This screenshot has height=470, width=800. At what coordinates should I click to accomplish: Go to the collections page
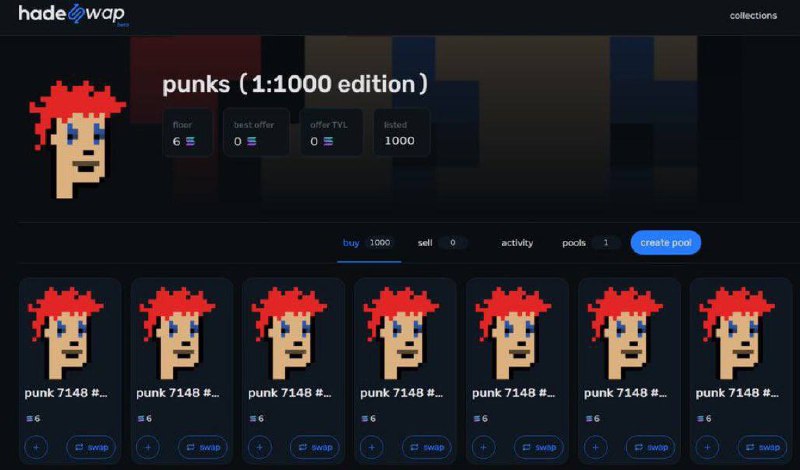tap(753, 16)
